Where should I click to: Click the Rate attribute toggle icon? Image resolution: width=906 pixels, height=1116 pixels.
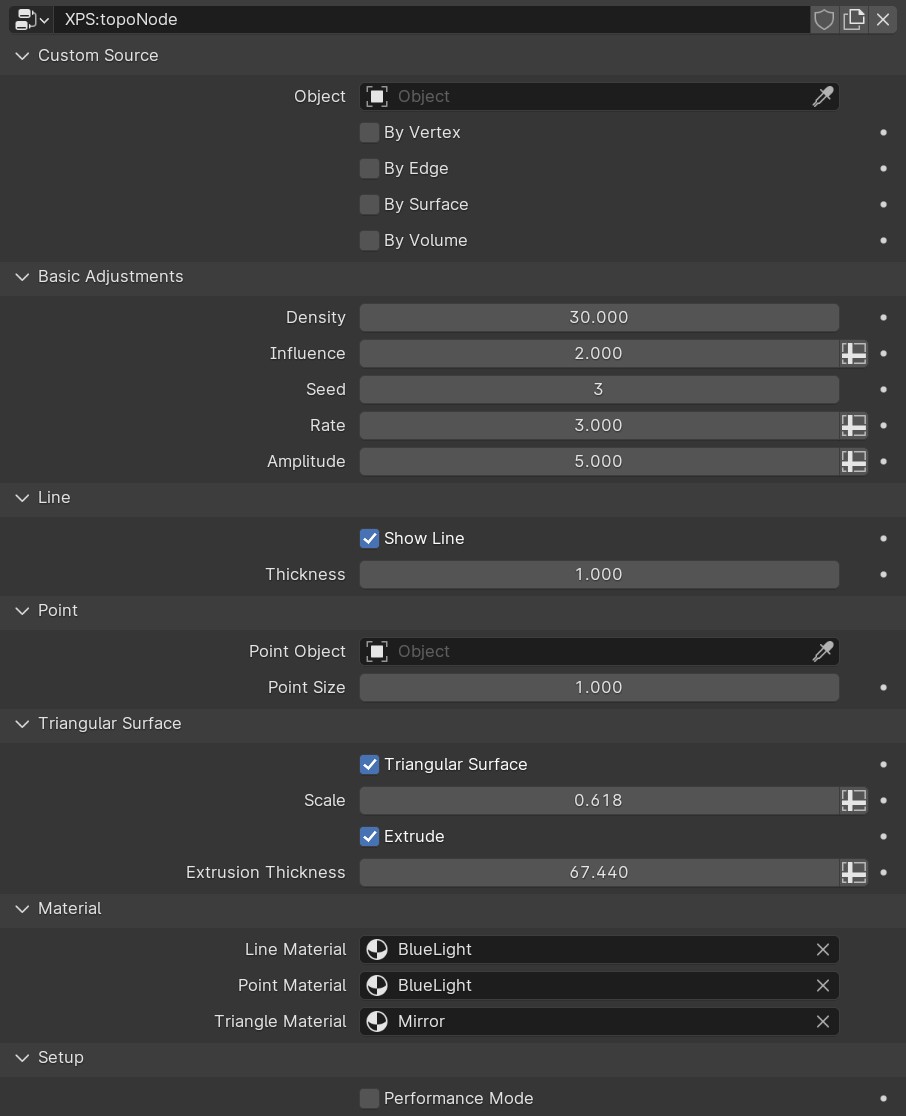[853, 425]
